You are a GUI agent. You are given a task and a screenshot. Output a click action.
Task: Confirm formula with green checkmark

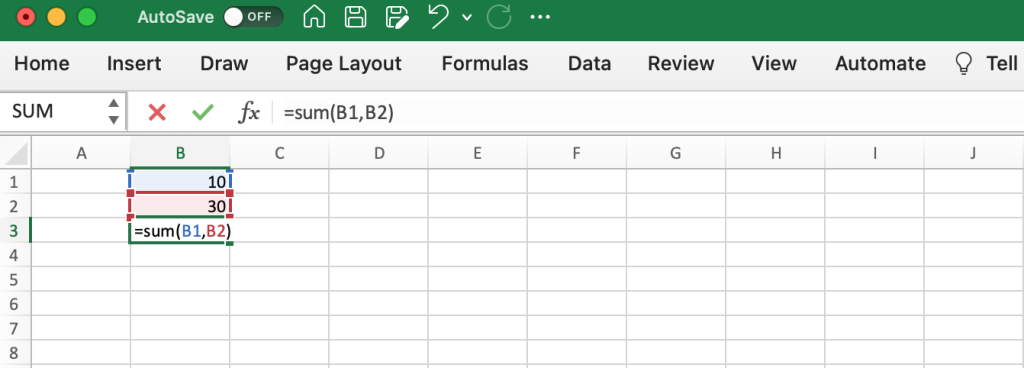tap(202, 113)
